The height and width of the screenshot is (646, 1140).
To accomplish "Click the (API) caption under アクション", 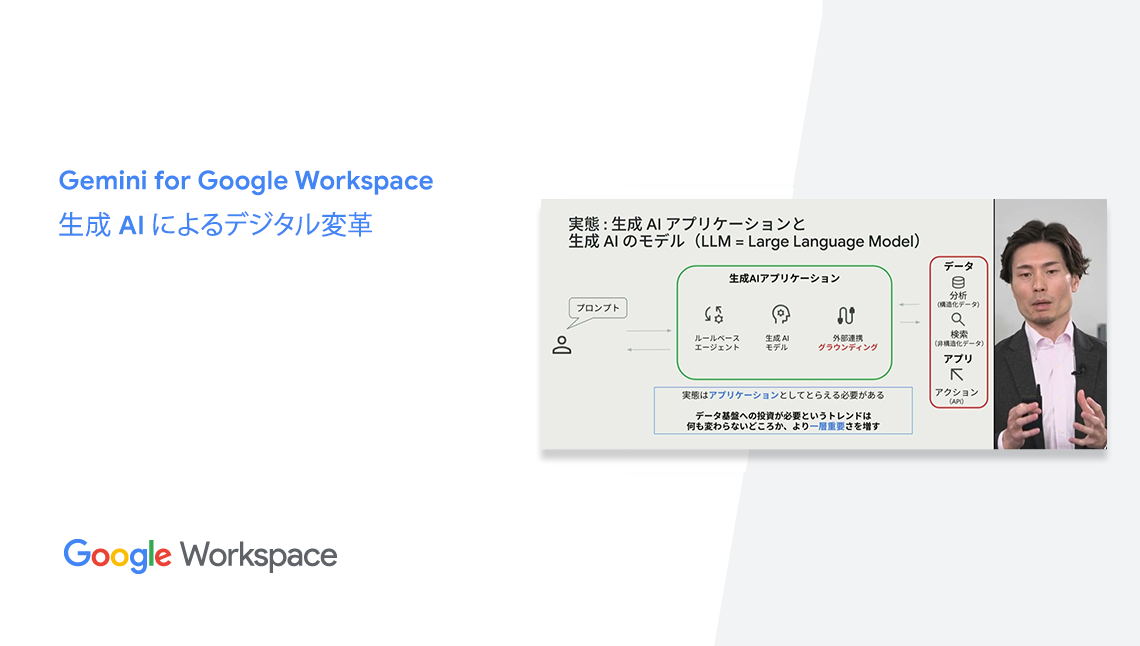I will [x=956, y=401].
